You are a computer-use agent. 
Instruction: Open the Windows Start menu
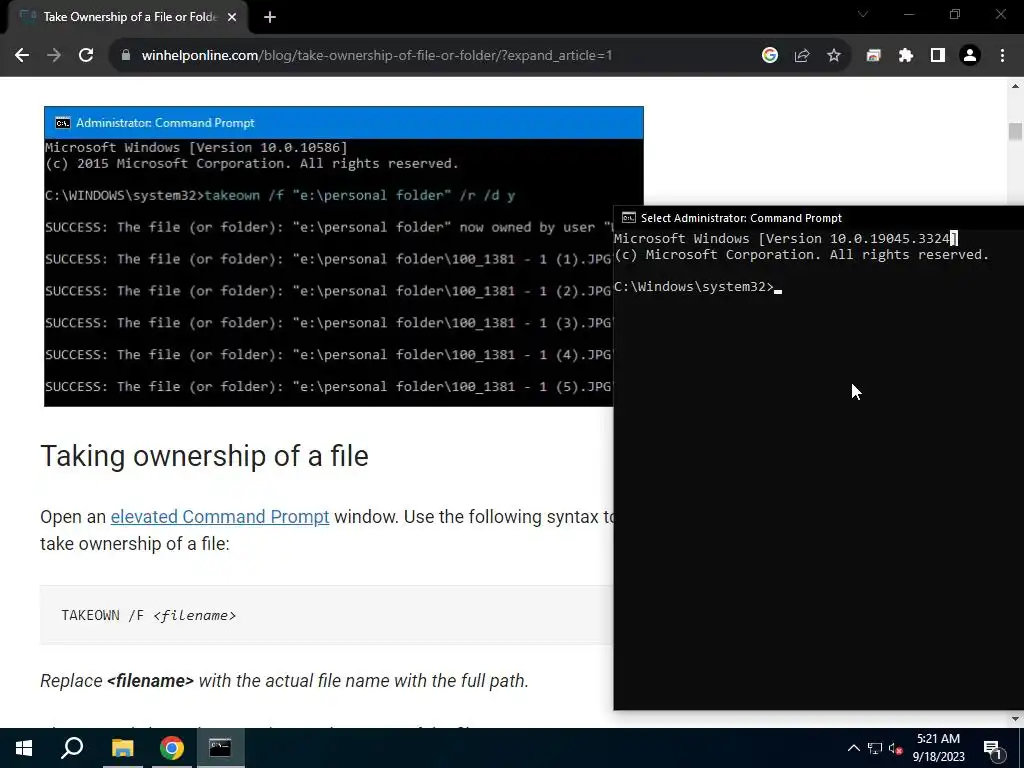tap(24, 748)
